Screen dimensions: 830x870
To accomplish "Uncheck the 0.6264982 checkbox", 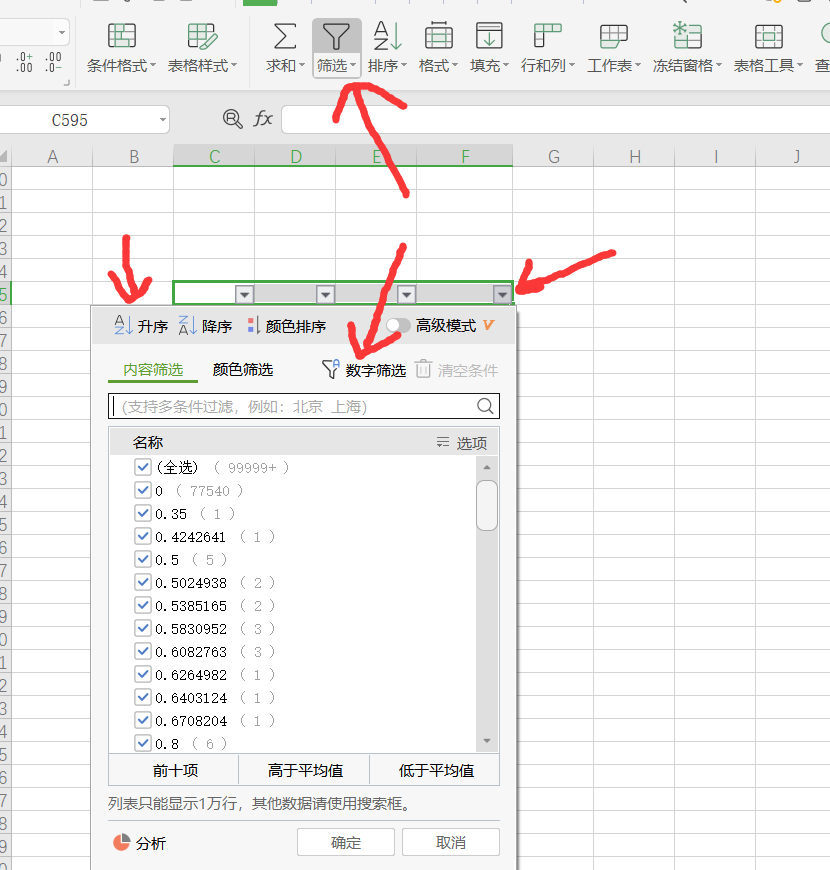I will click(143, 674).
